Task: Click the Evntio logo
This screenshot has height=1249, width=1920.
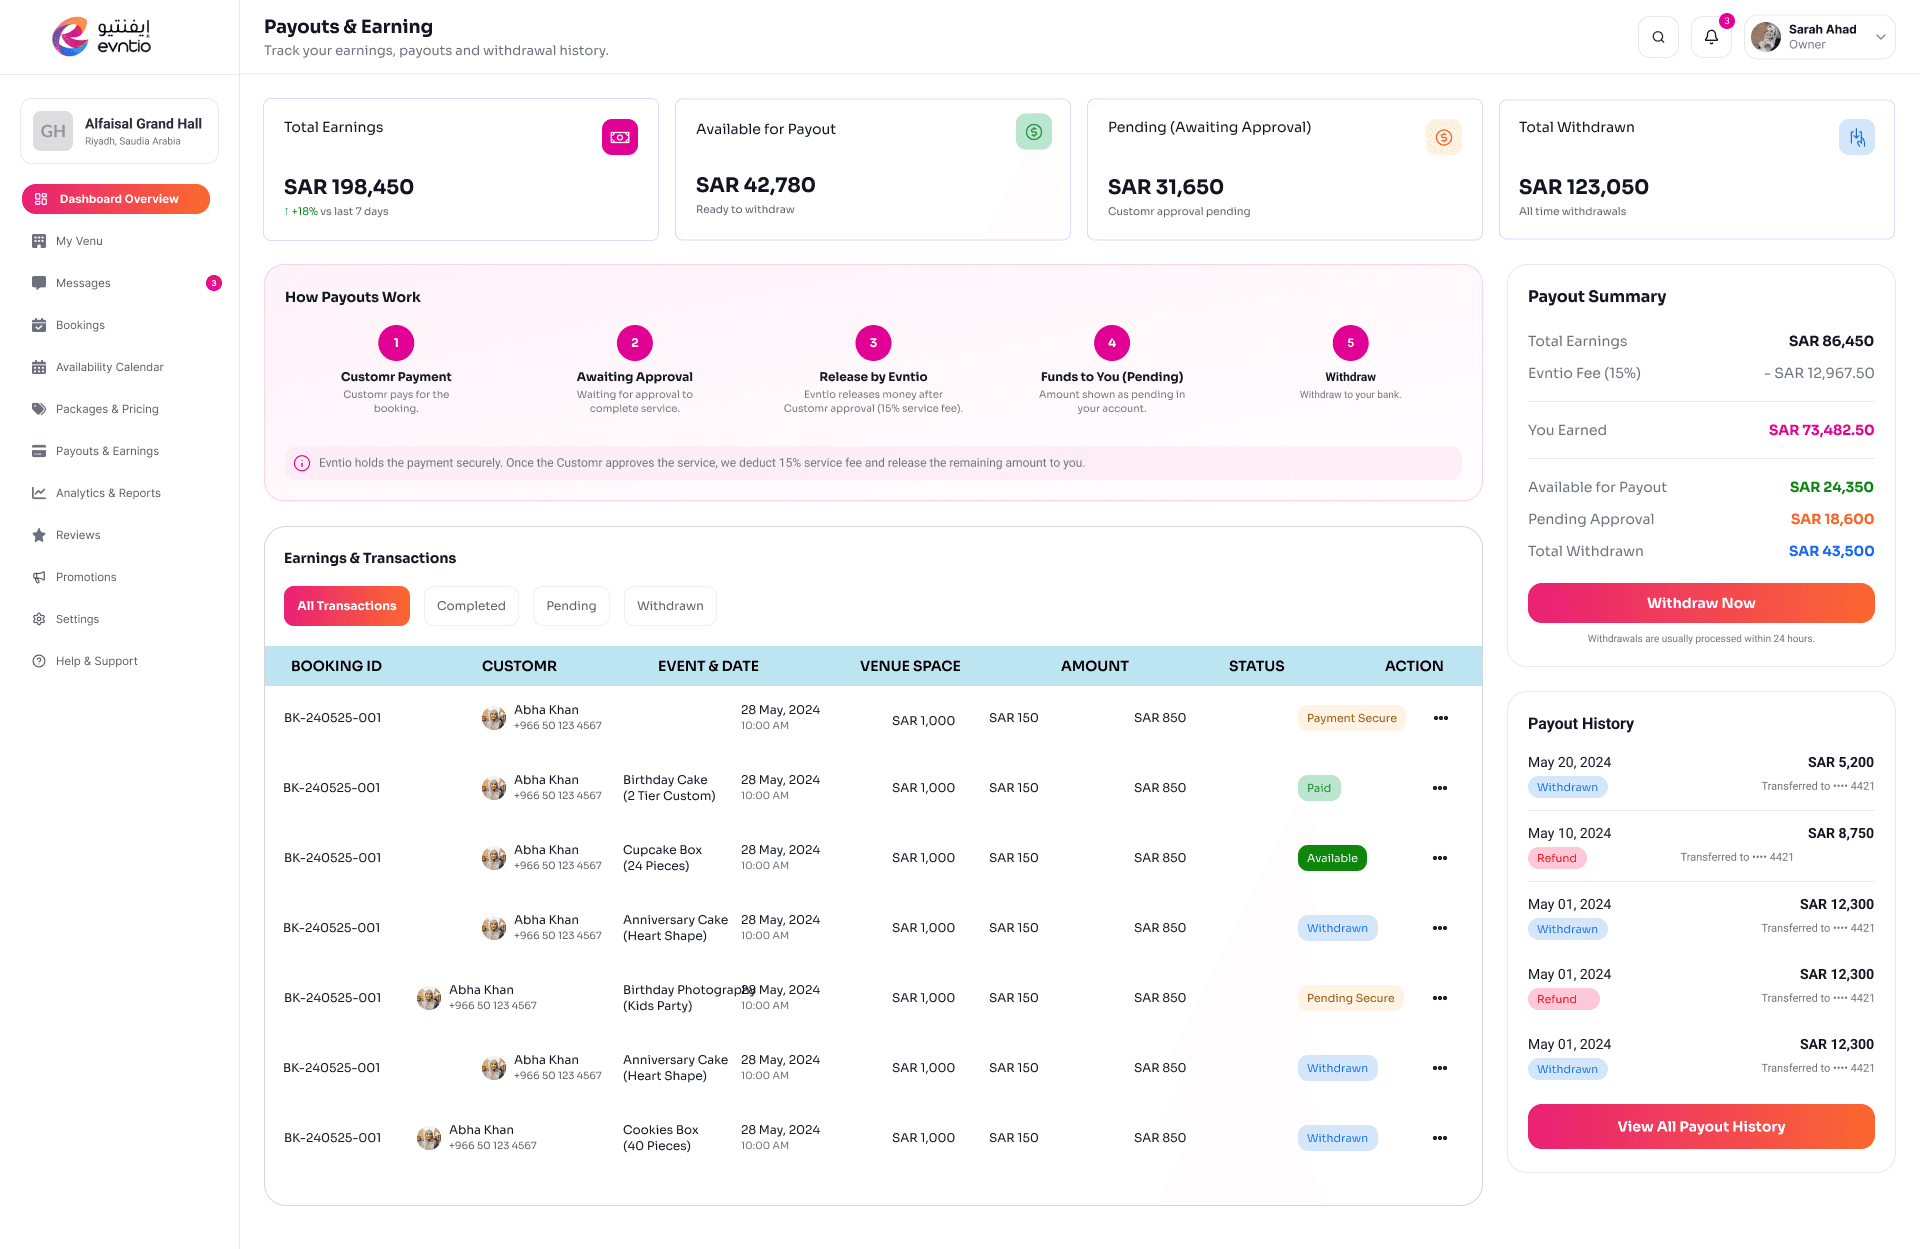Action: coord(102,37)
